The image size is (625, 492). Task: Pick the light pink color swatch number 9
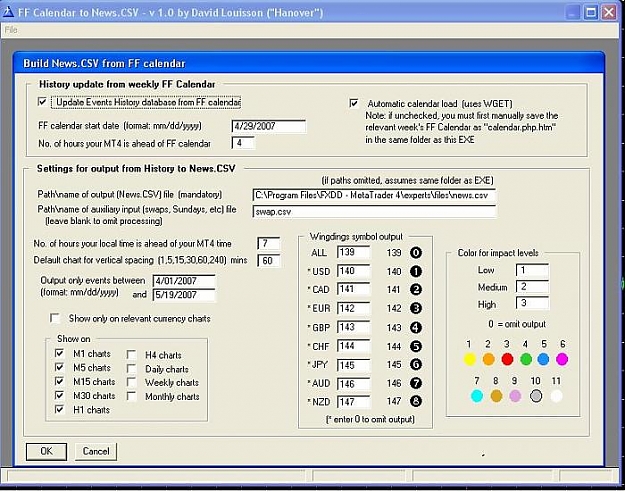(x=515, y=396)
